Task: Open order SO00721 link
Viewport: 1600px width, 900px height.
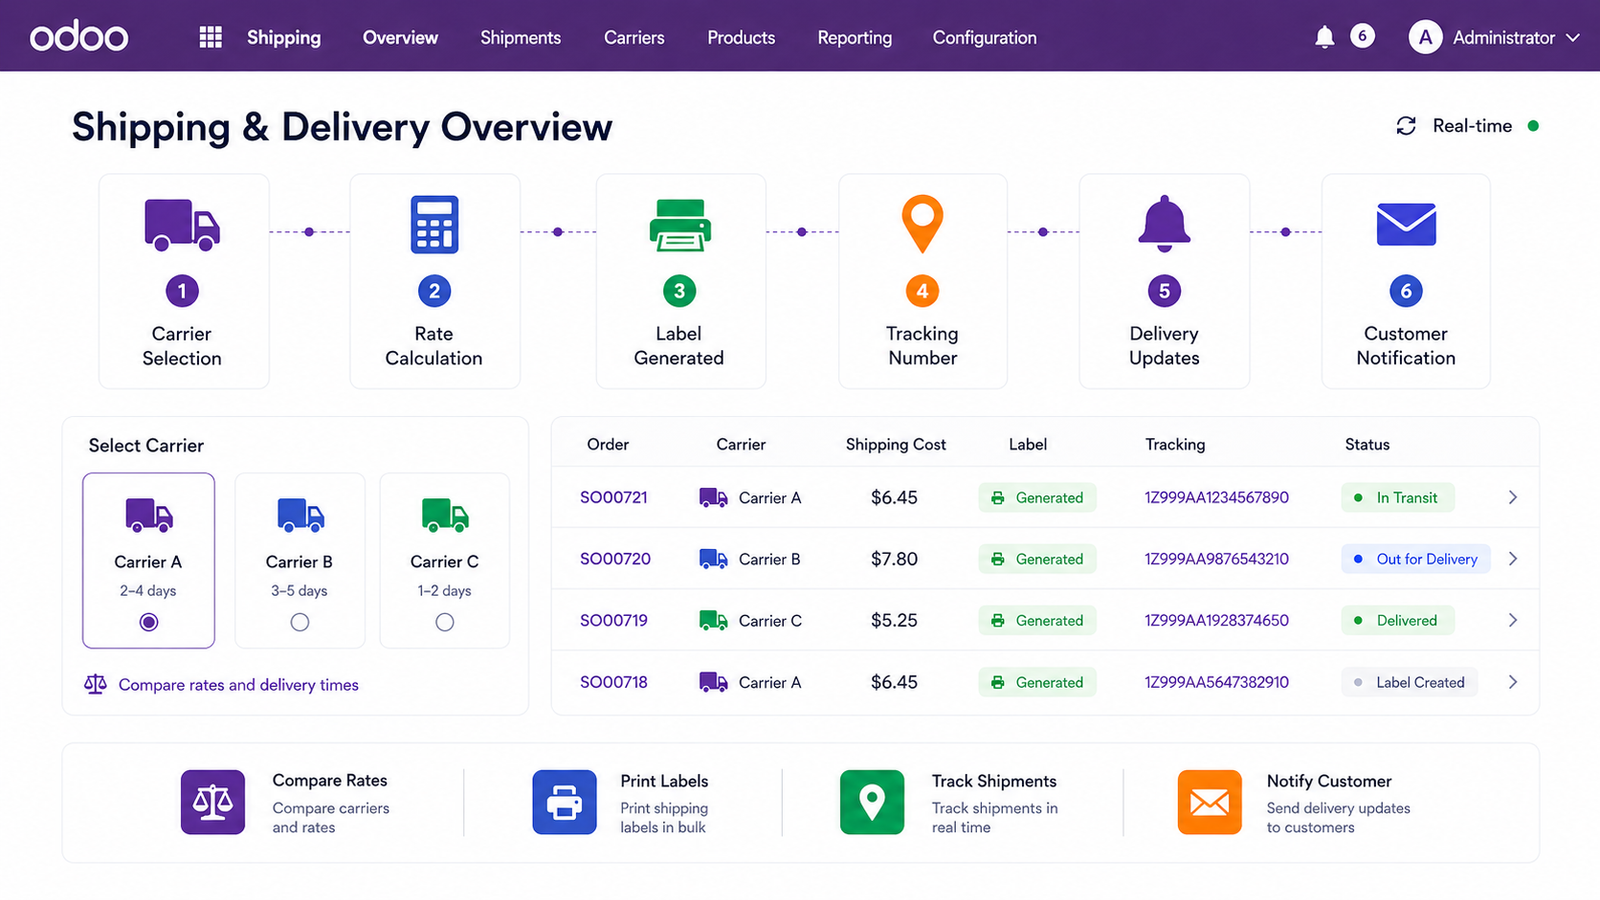Action: [614, 497]
